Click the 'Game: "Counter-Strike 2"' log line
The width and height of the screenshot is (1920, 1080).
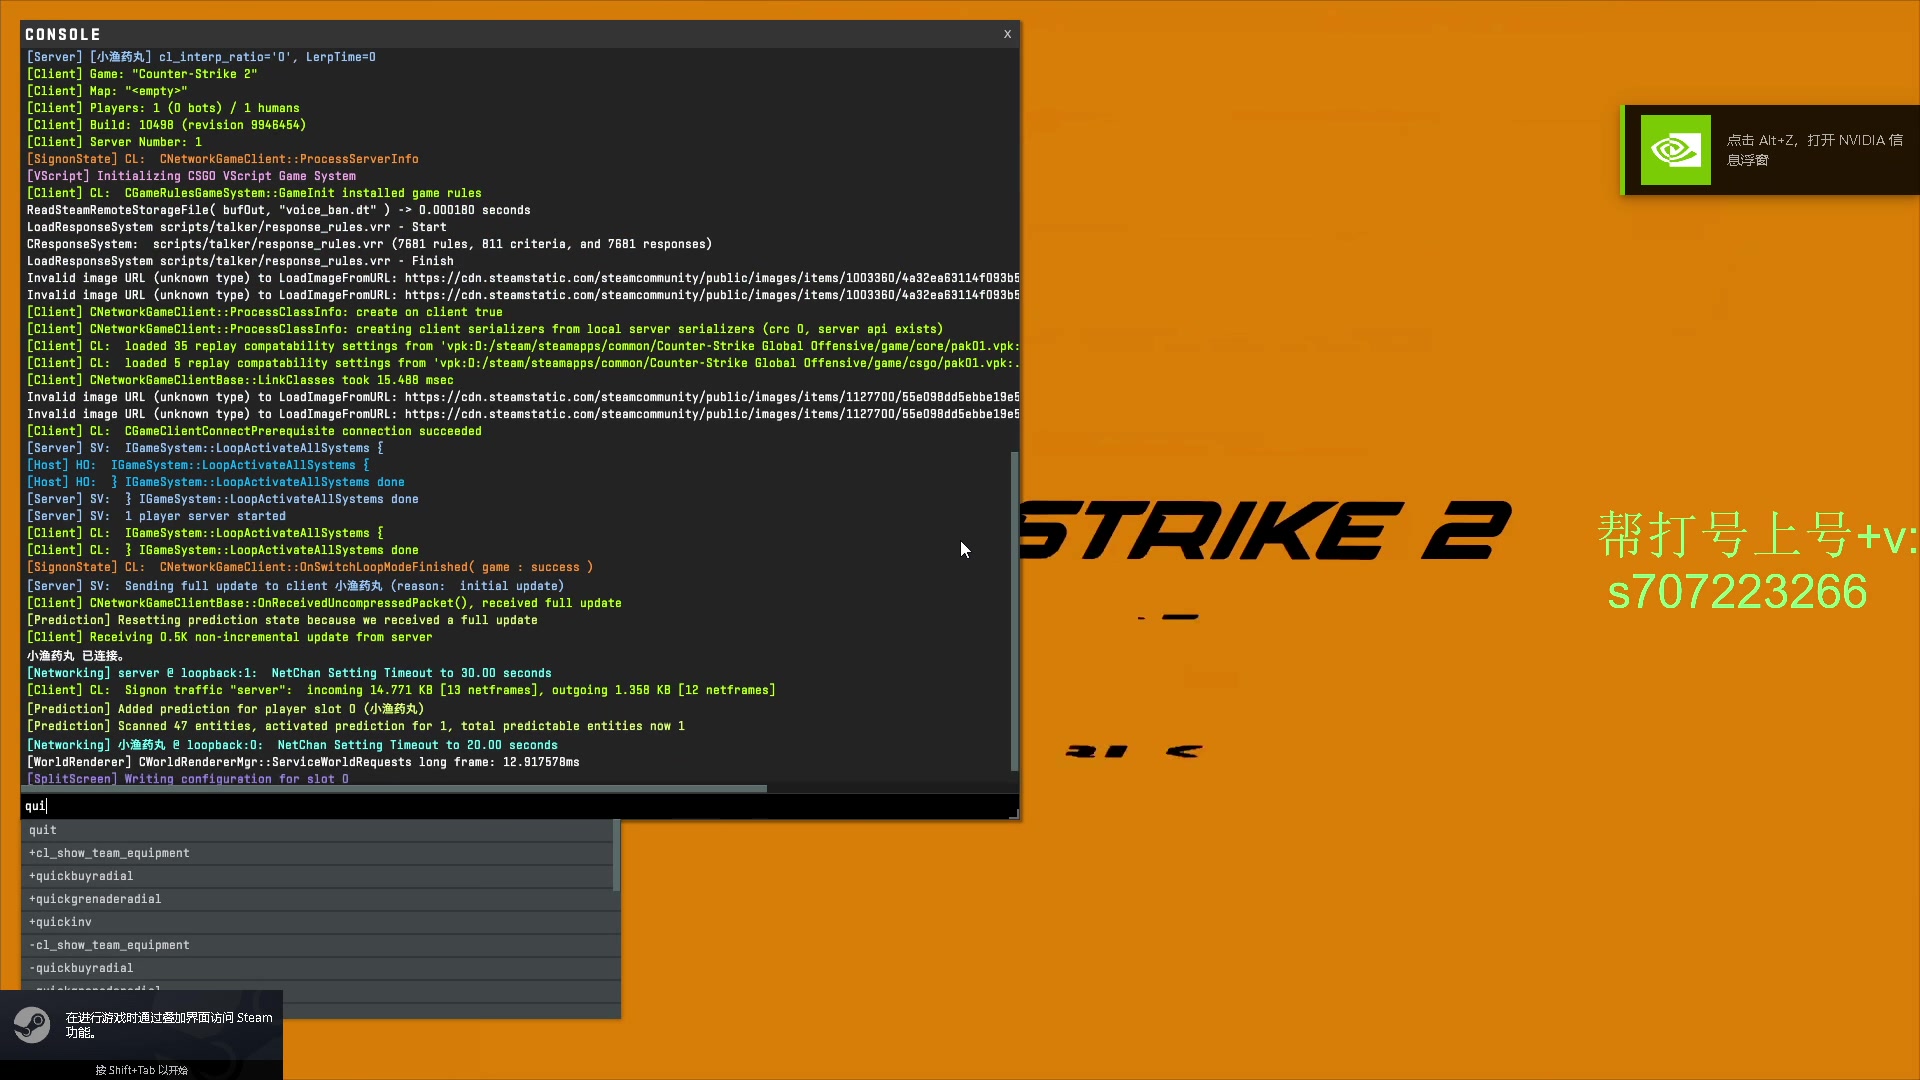tap(142, 74)
